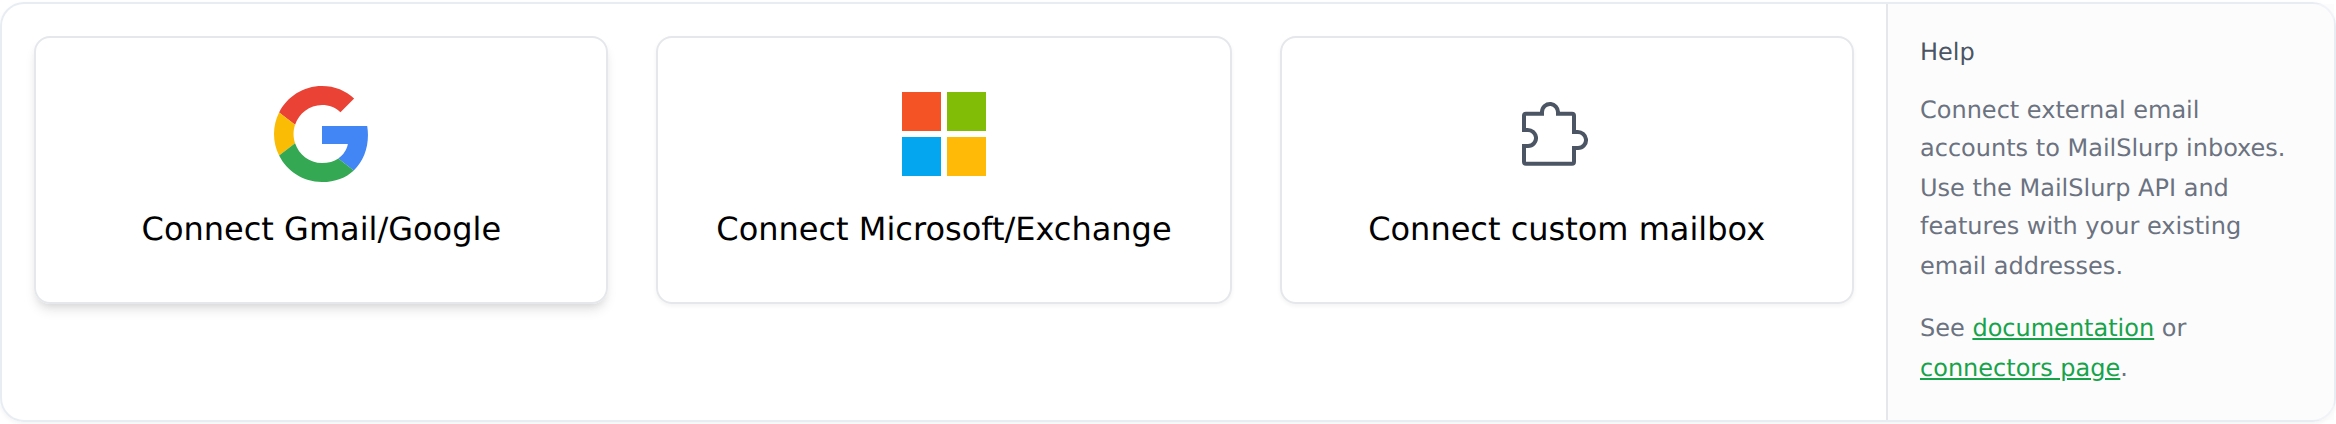The width and height of the screenshot is (2336, 424).
Task: Follow the "connectors page" link
Action: (2019, 368)
